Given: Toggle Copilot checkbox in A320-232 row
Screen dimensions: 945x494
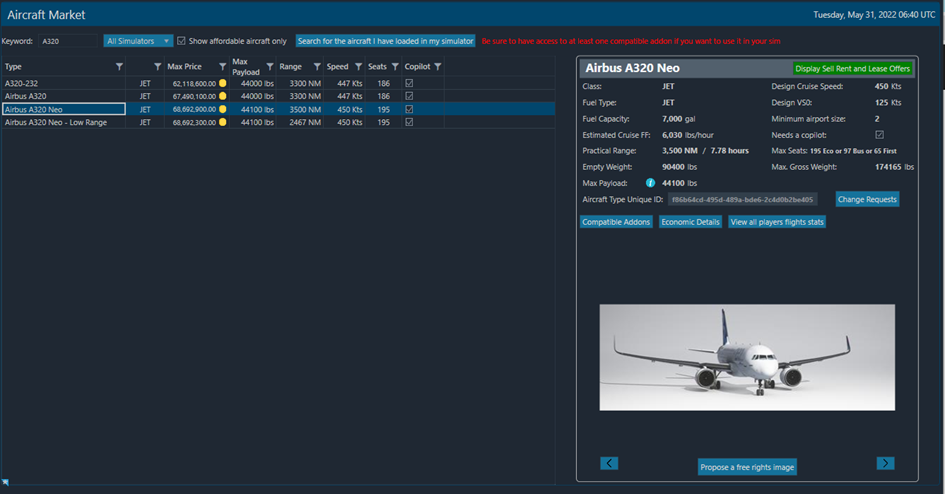Looking at the screenshot, I should click(x=409, y=83).
